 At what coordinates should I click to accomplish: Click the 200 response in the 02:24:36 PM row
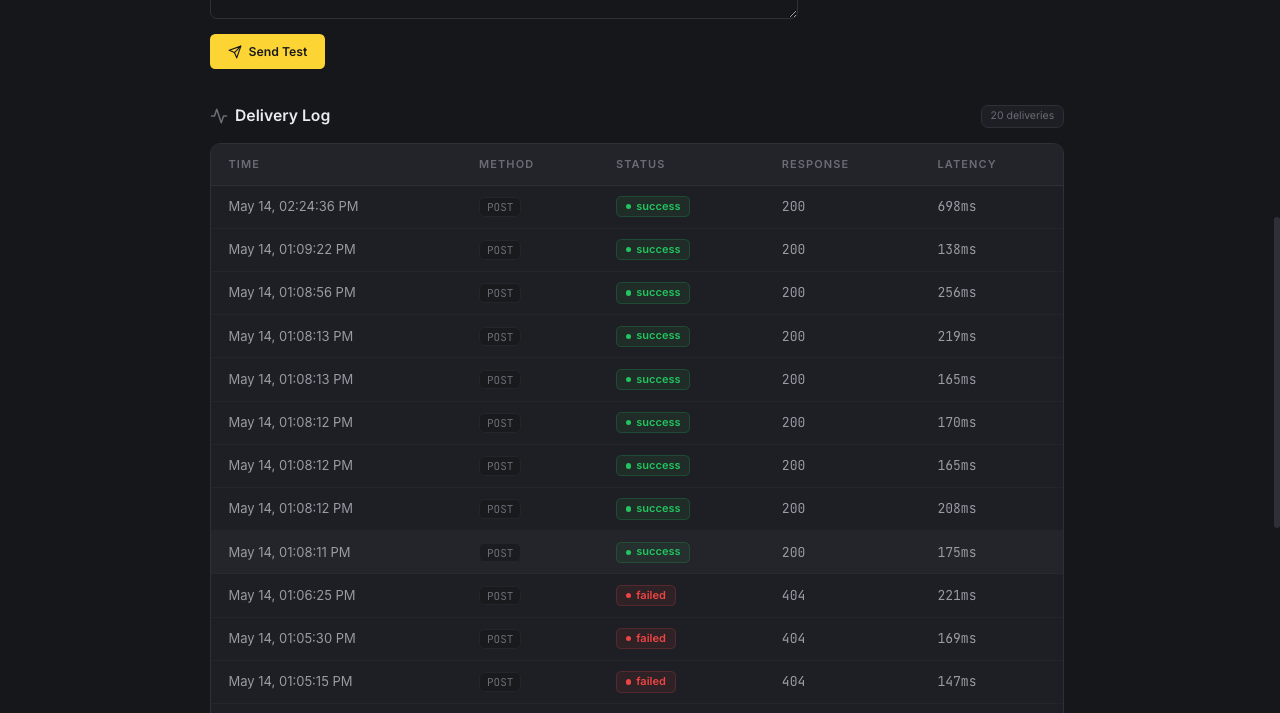794,207
